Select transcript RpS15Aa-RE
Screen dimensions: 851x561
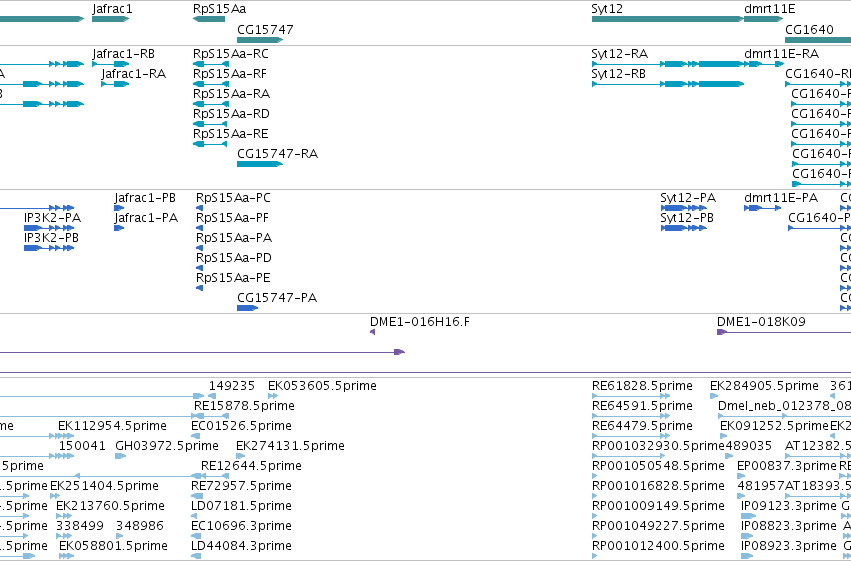coord(210,144)
